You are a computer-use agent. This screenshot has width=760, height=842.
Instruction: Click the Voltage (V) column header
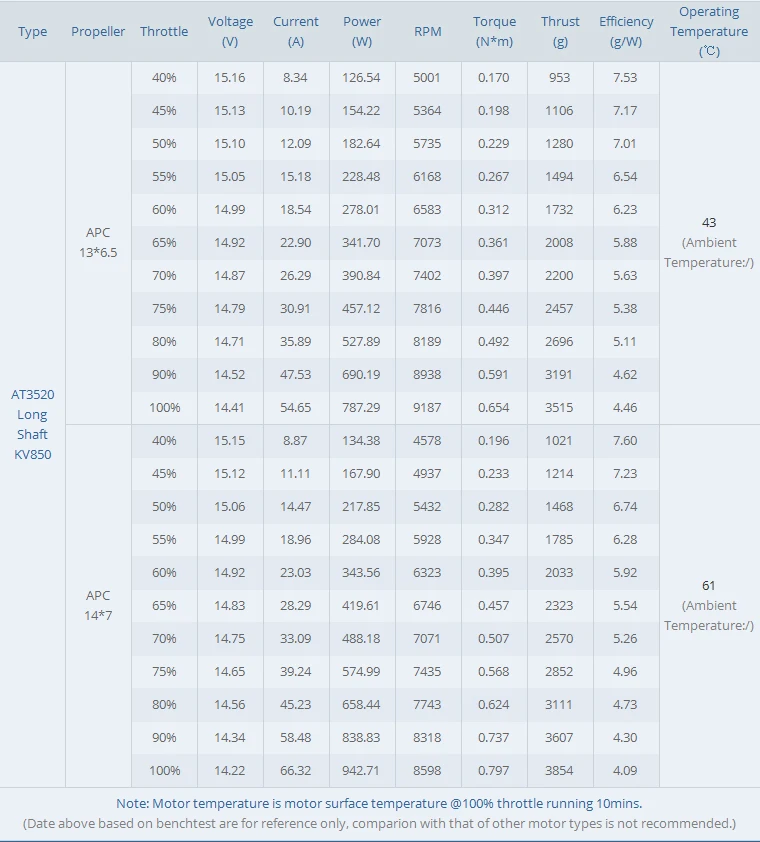coord(230,32)
